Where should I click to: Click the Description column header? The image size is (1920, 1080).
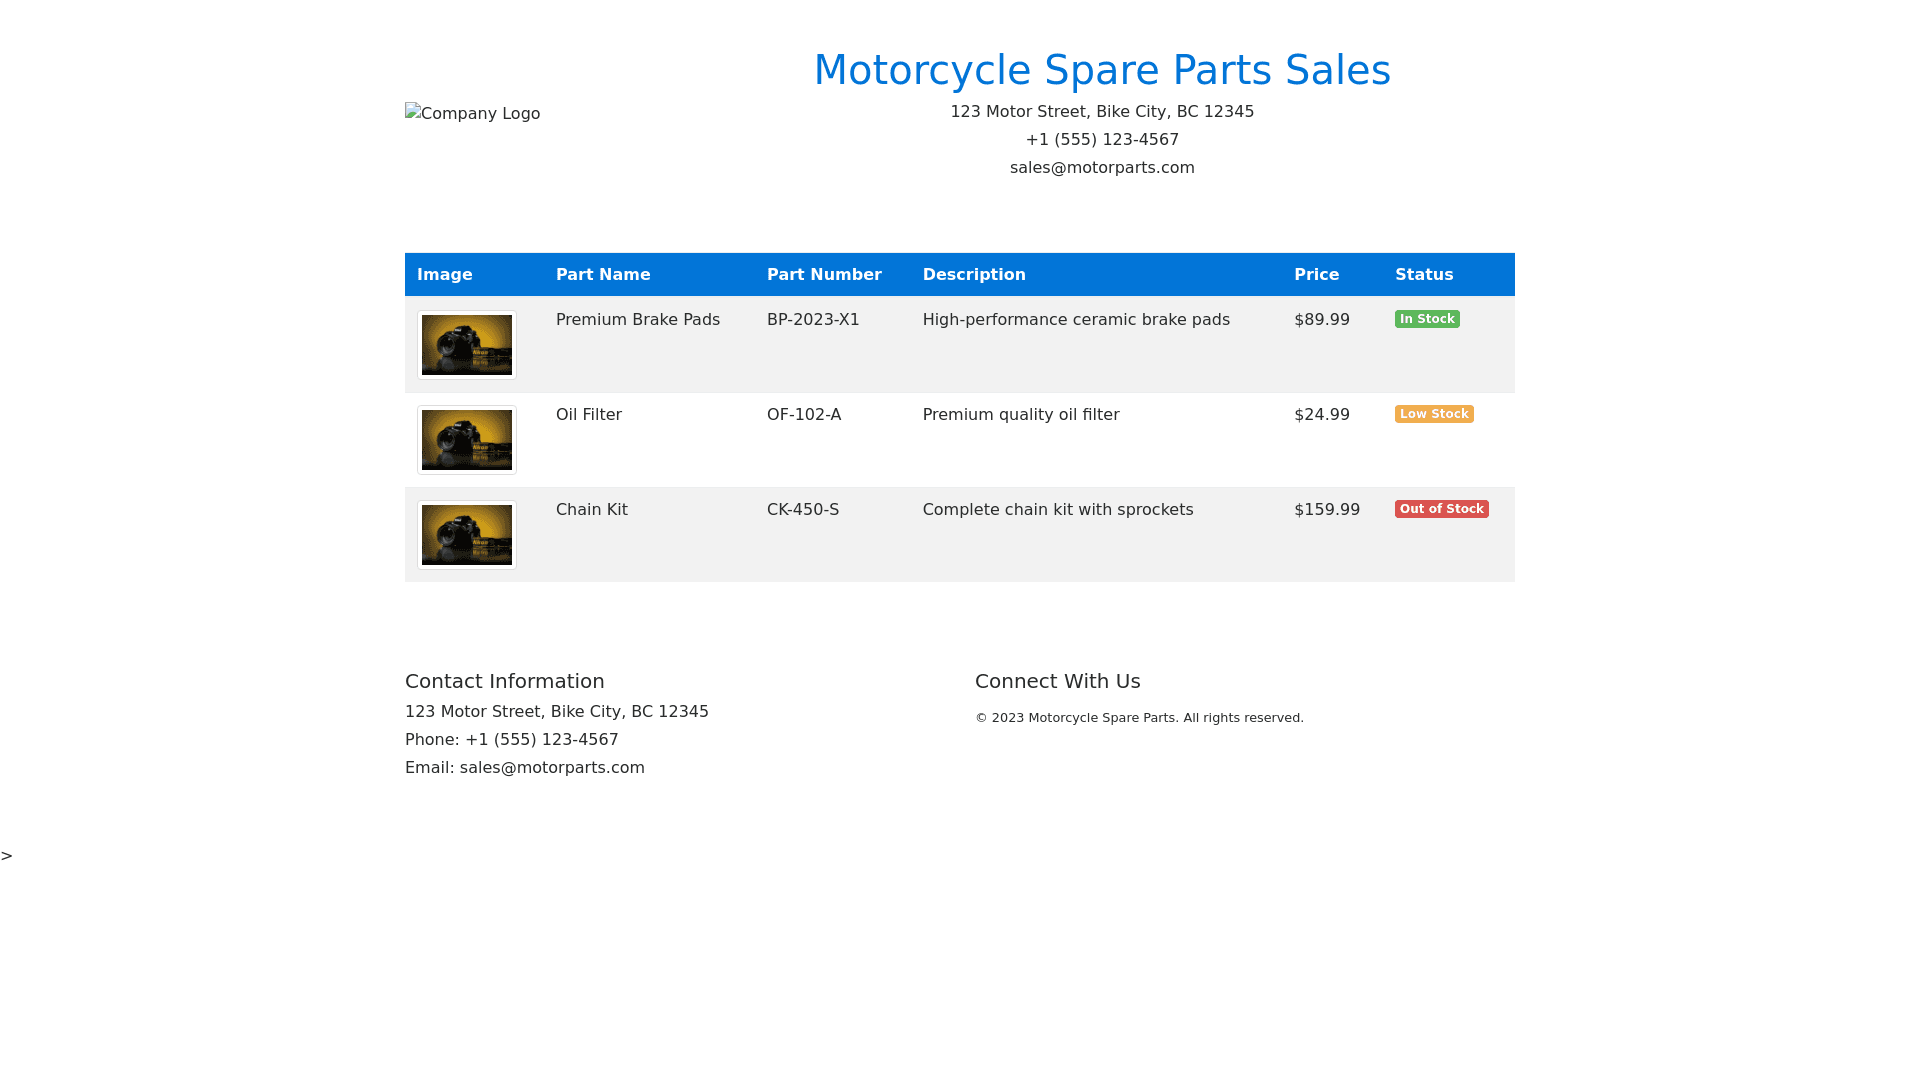(974, 275)
